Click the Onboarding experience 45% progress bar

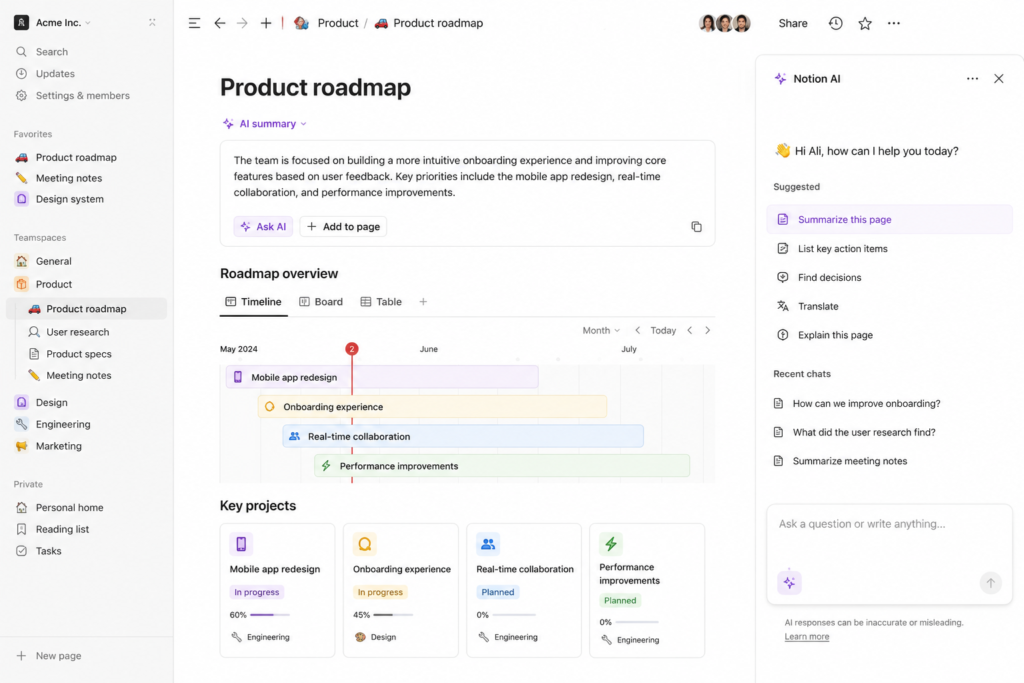pyautogui.click(x=393, y=614)
